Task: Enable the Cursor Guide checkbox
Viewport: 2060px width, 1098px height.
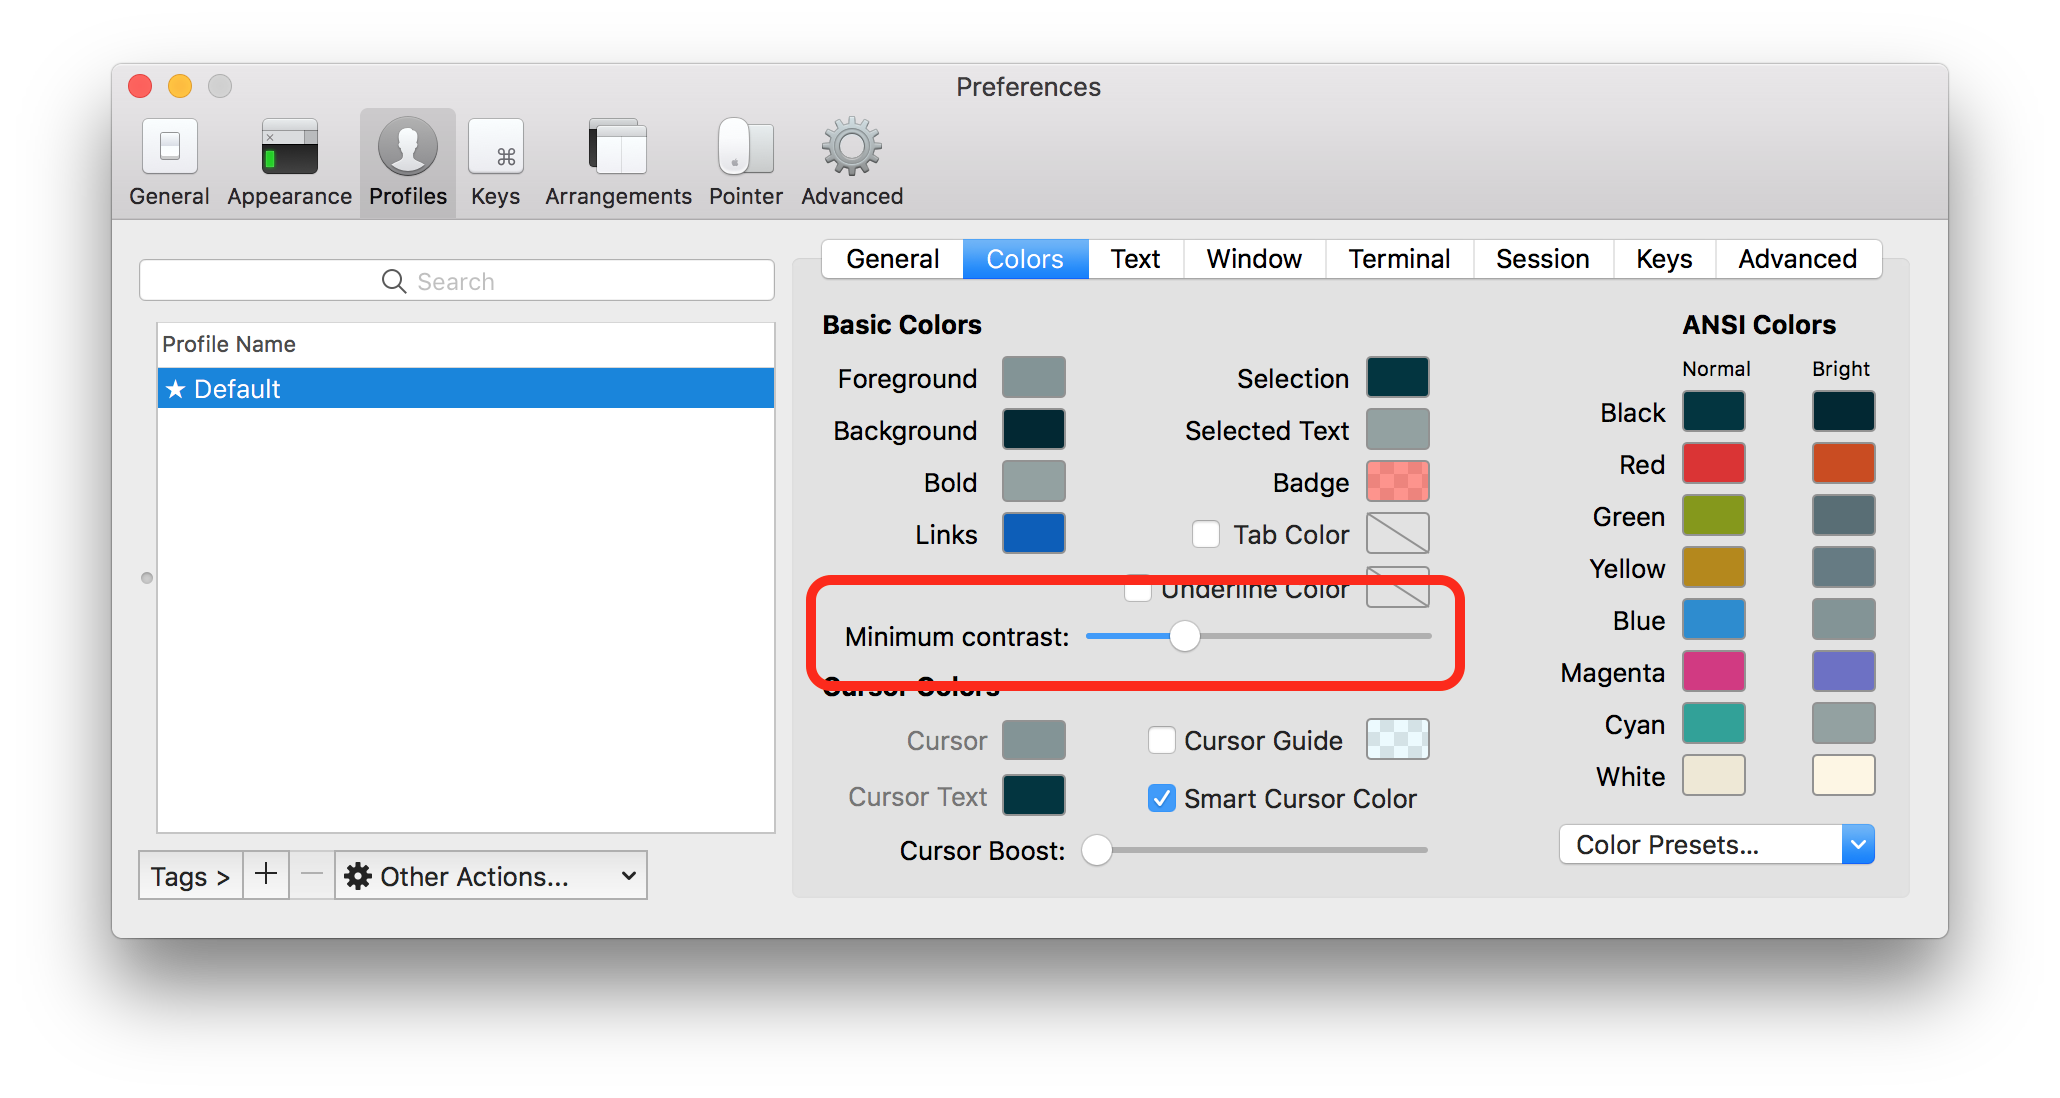Action: coord(1161,740)
